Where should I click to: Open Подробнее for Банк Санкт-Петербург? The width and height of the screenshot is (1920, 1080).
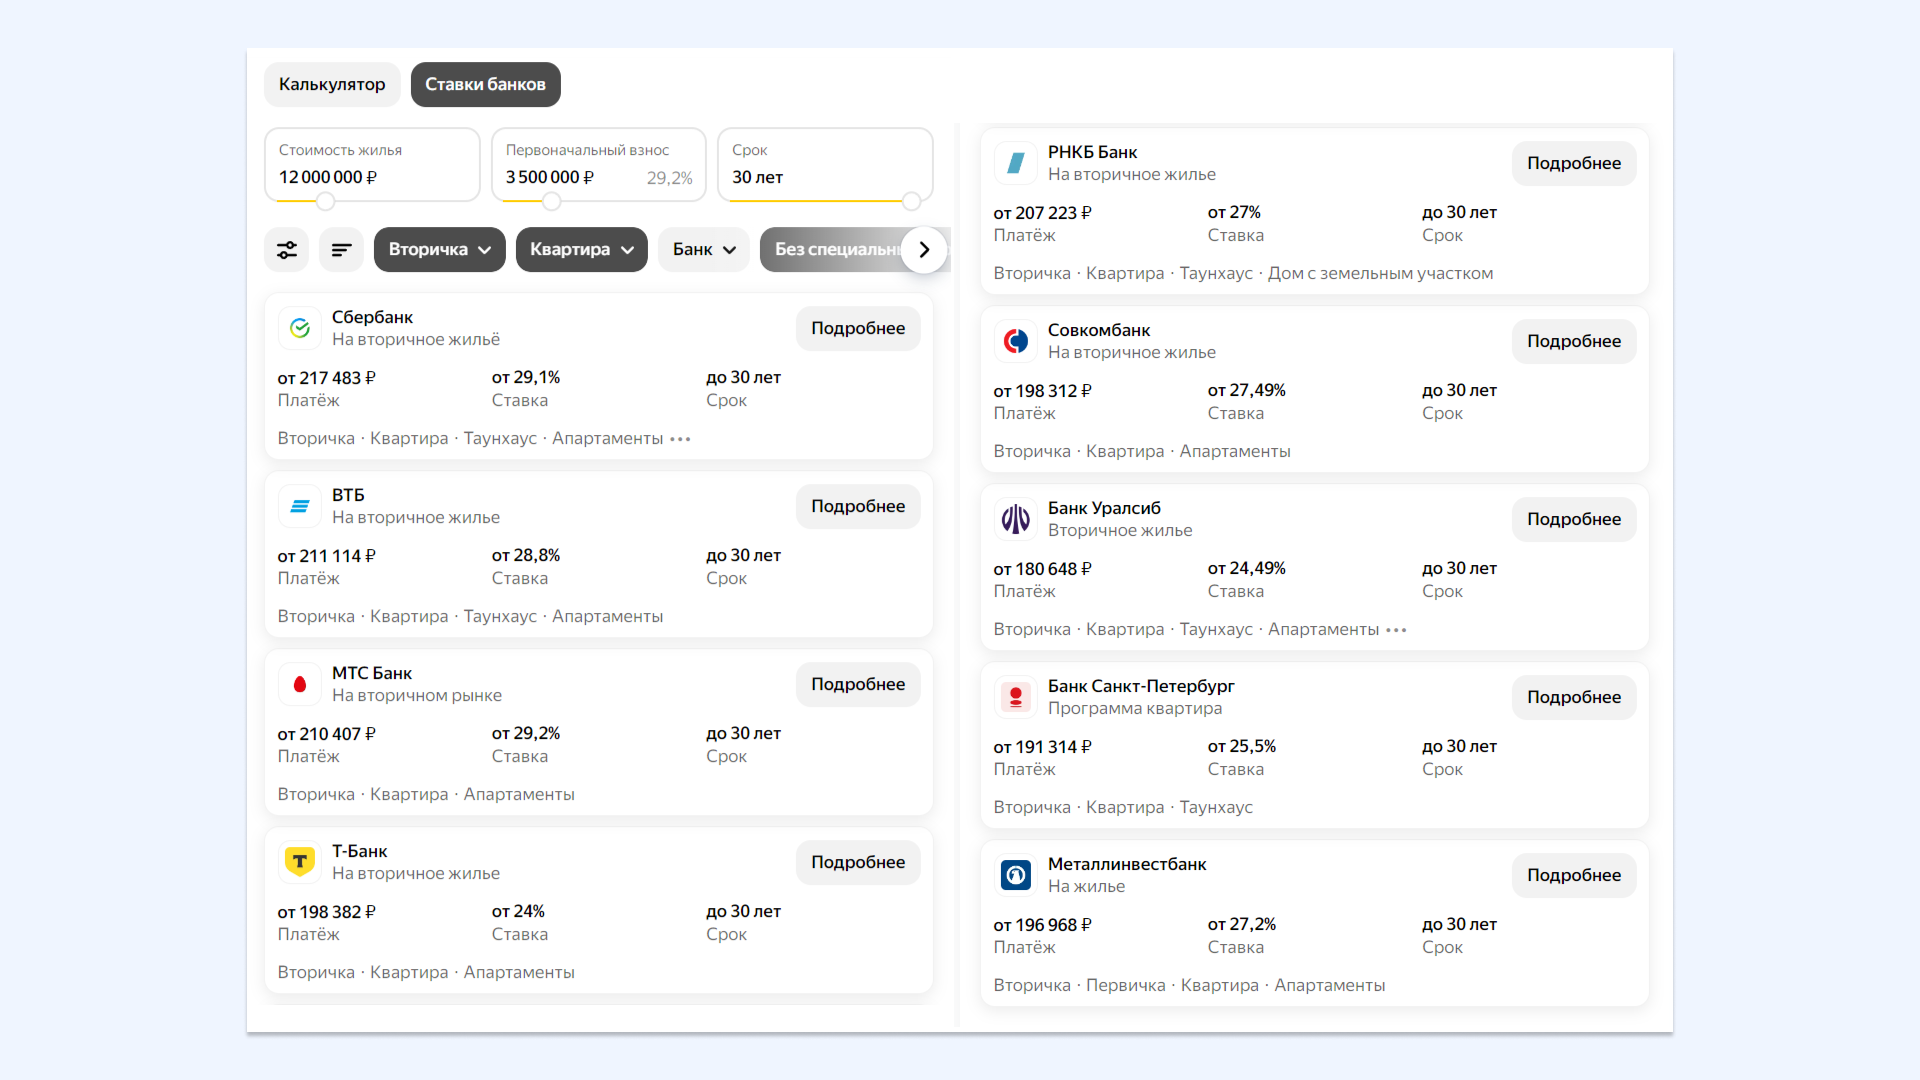point(1574,698)
